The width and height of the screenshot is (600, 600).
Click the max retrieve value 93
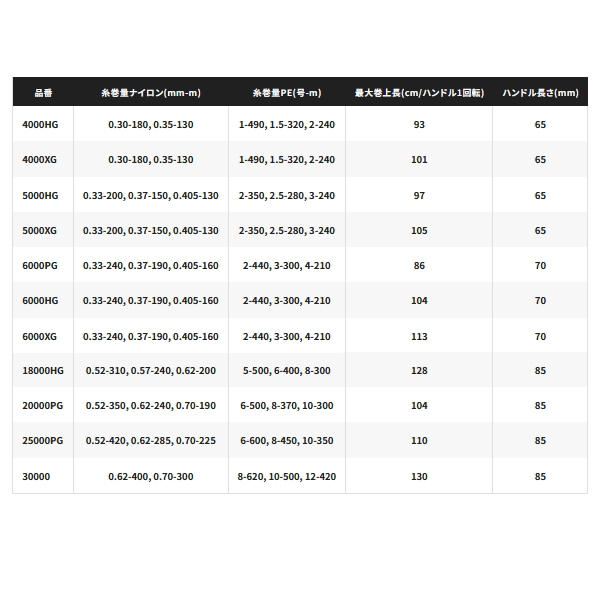[419, 124]
